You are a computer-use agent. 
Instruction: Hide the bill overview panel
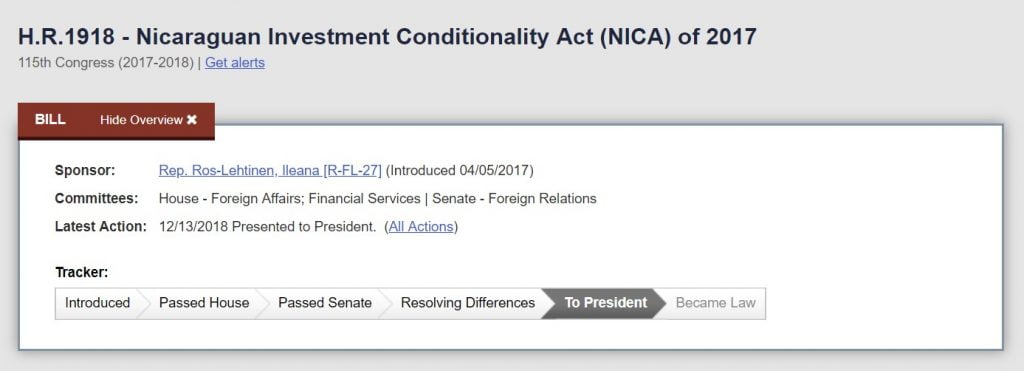click(148, 120)
